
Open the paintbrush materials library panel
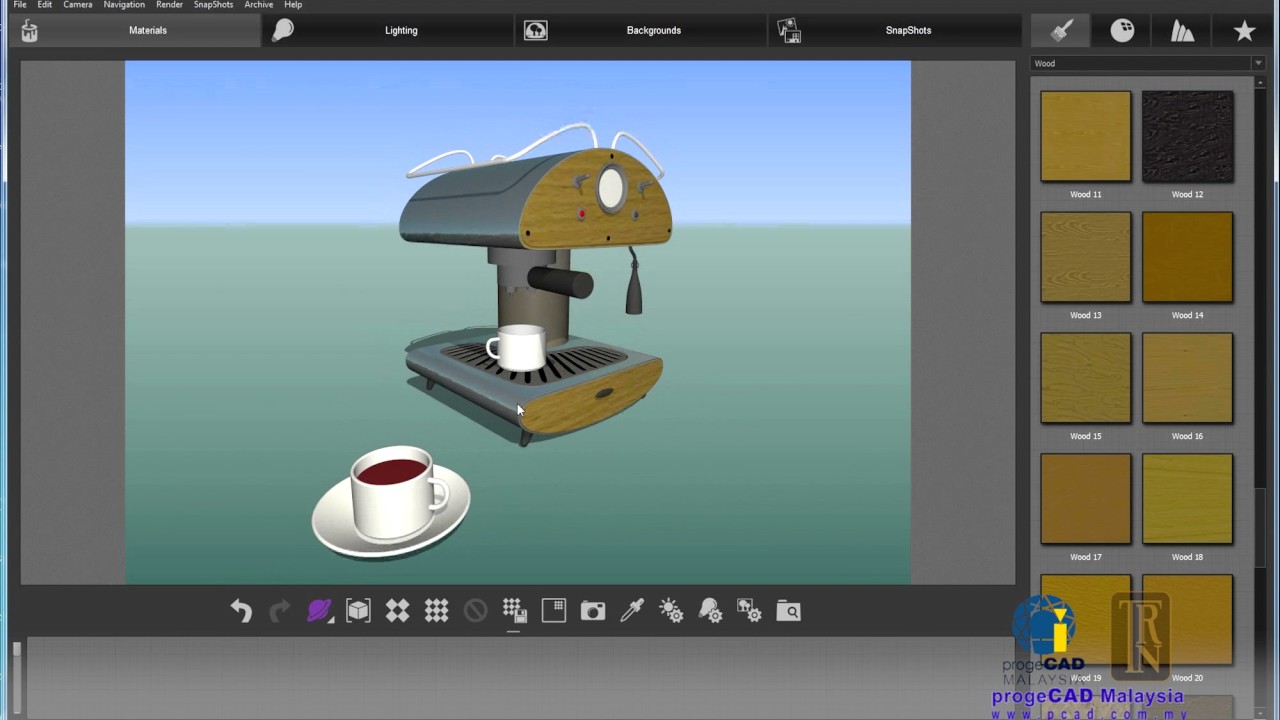coord(1062,31)
